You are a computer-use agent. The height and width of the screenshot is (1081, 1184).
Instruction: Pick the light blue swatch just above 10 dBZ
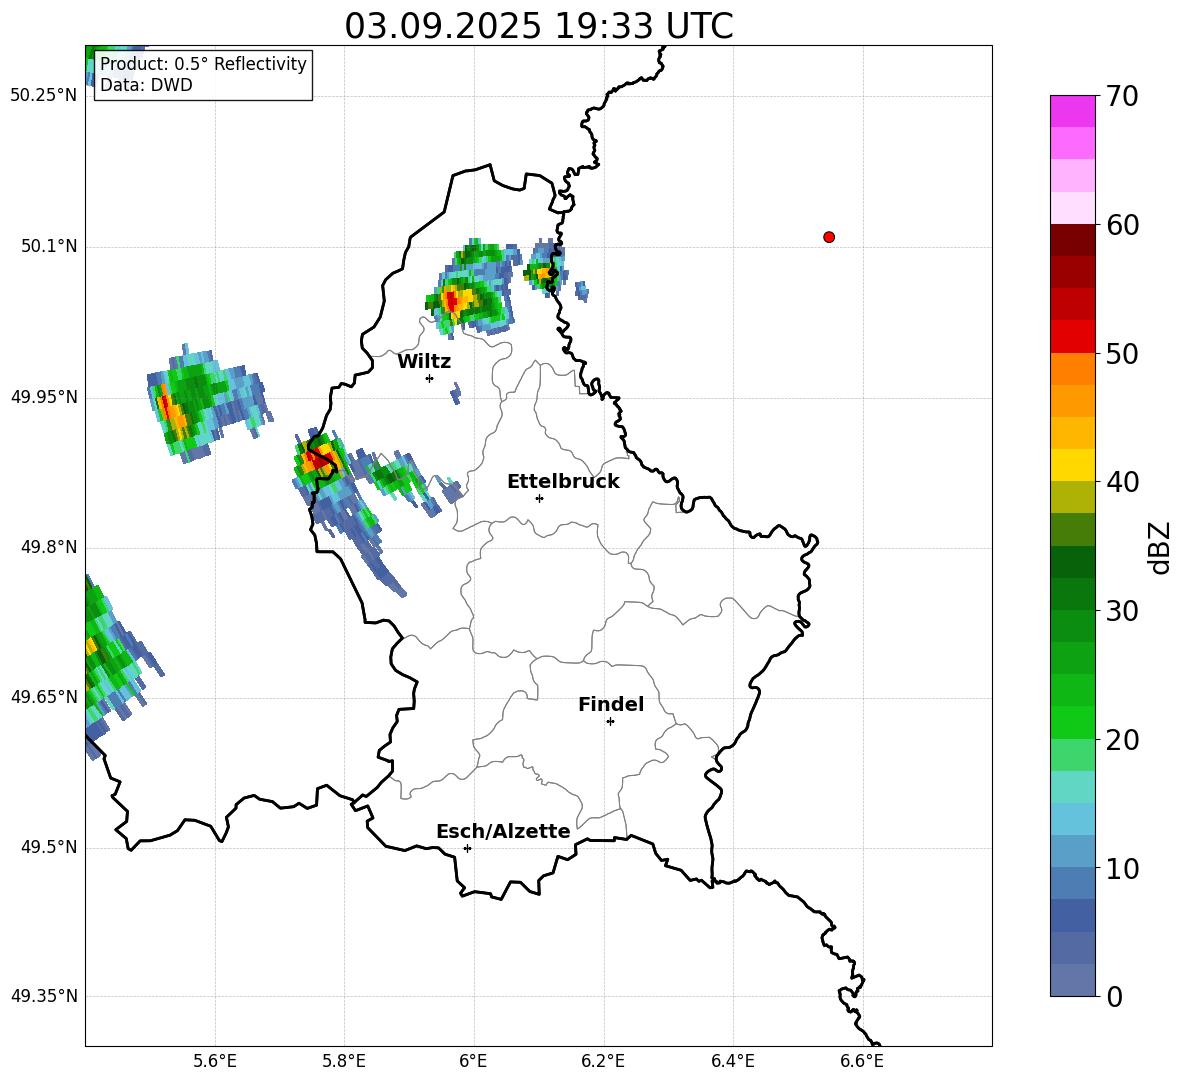(x=1072, y=852)
